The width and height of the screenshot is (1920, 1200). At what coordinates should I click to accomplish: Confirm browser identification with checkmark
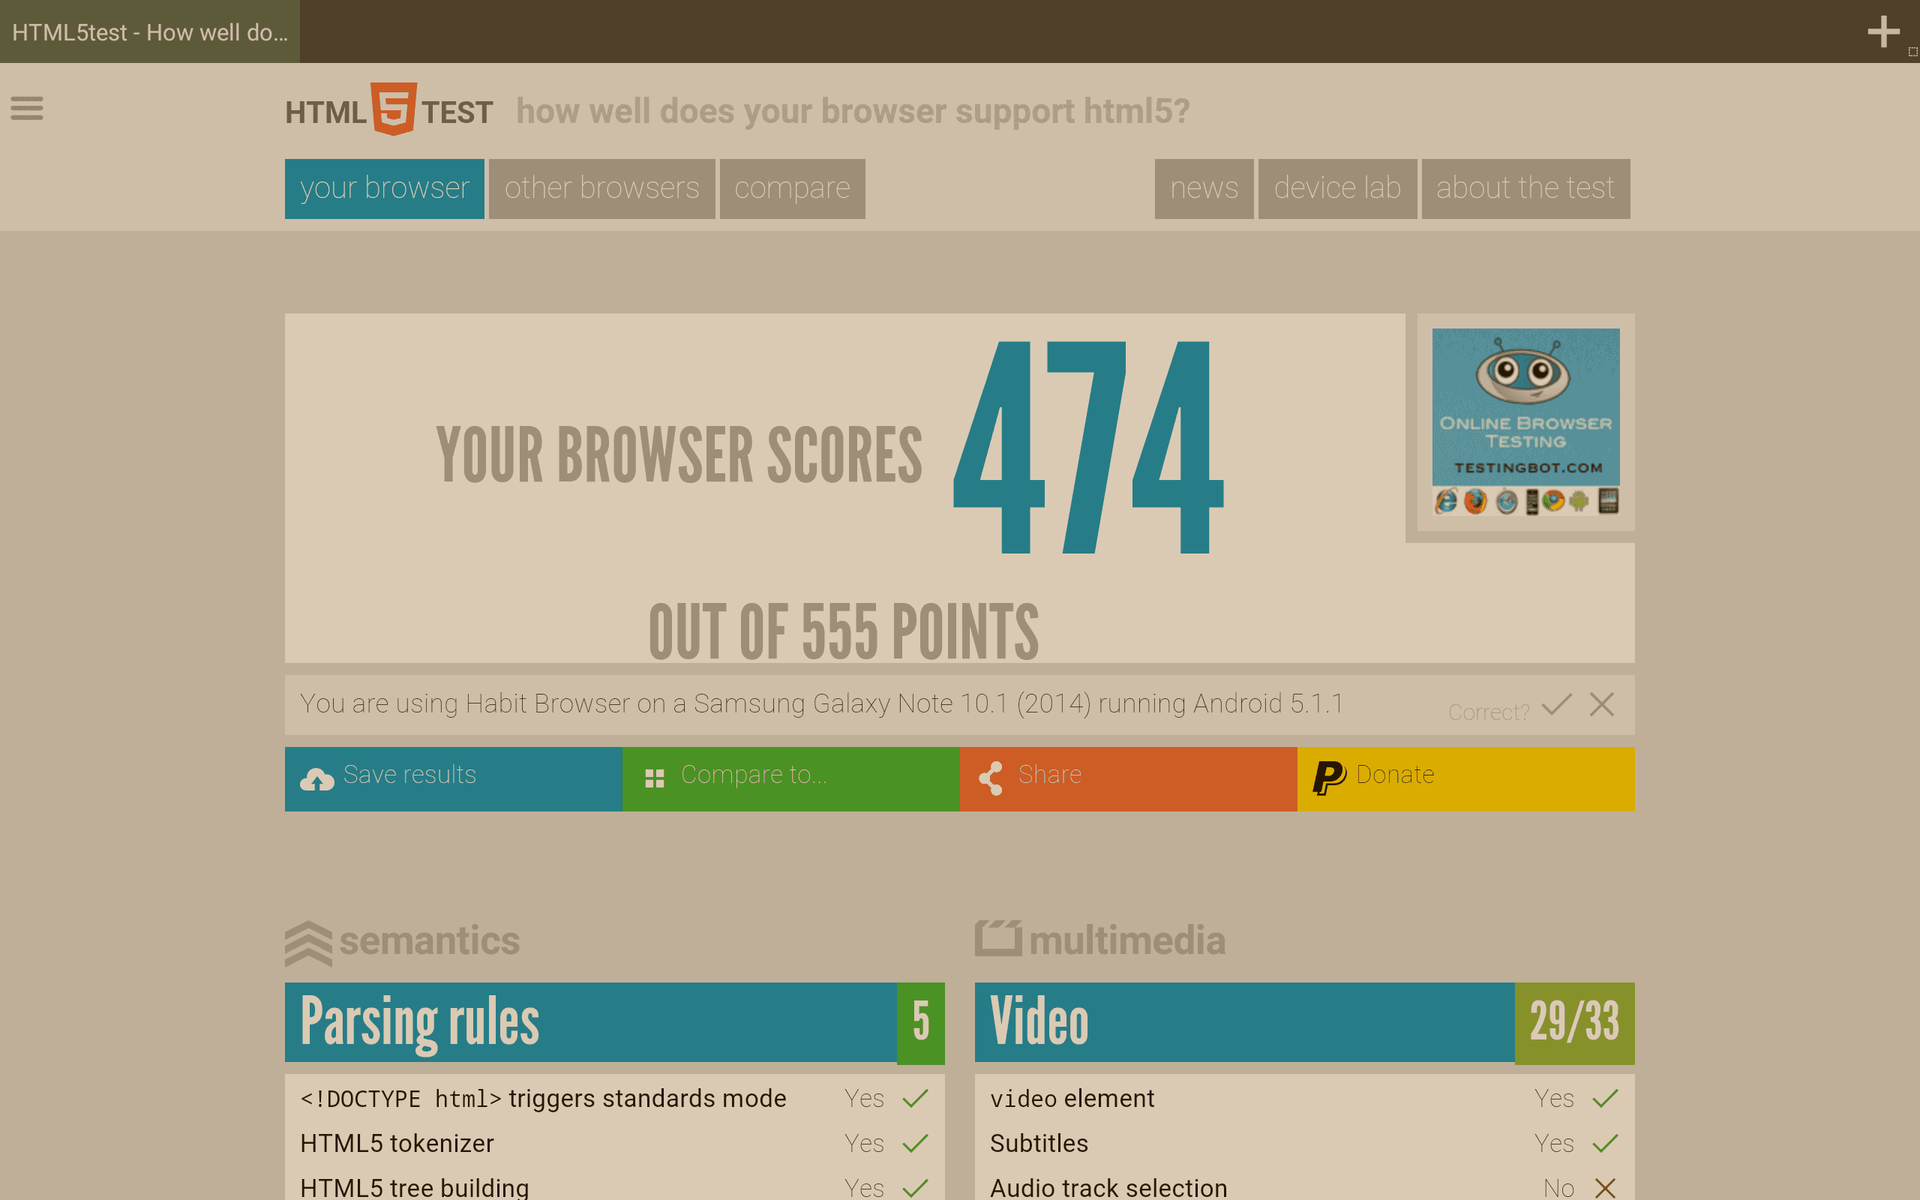click(1557, 705)
